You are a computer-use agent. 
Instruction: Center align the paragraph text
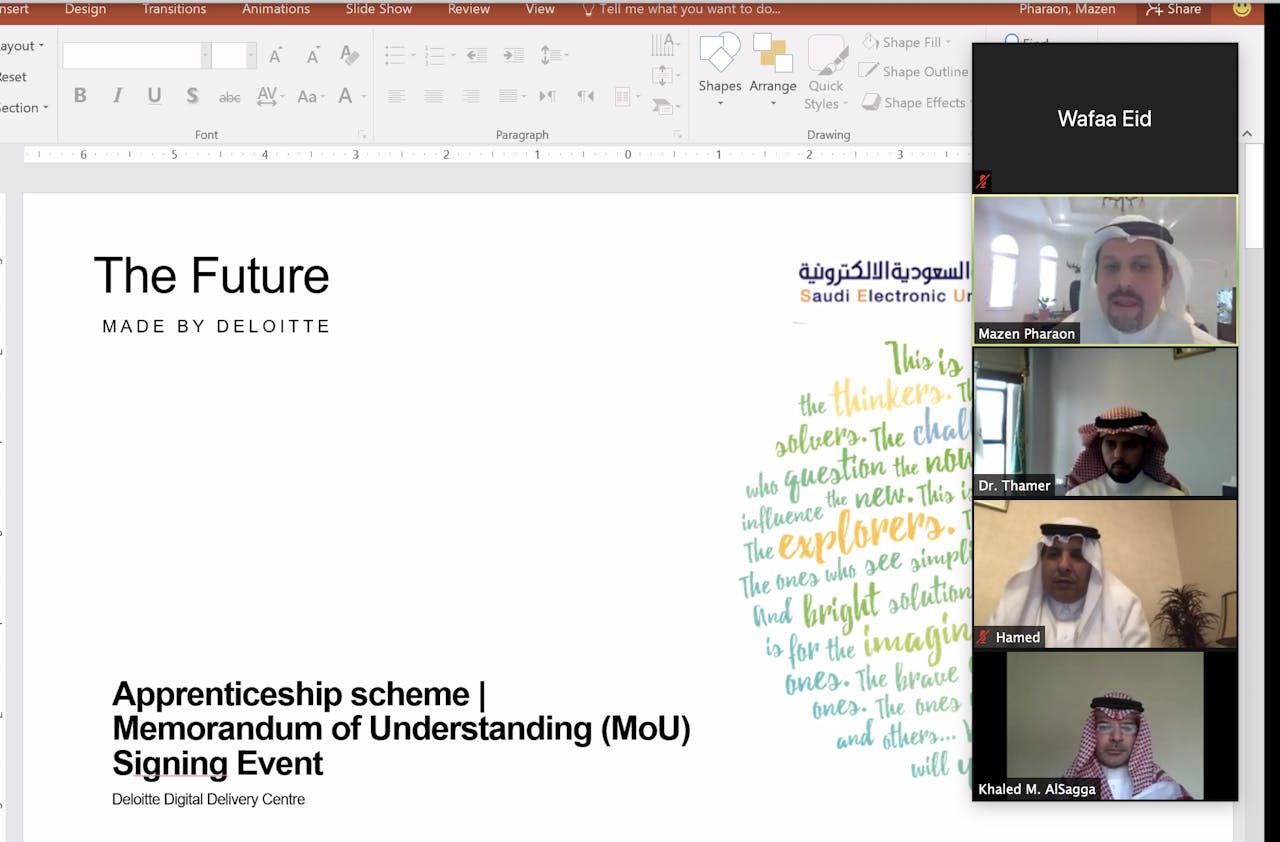[x=433, y=96]
